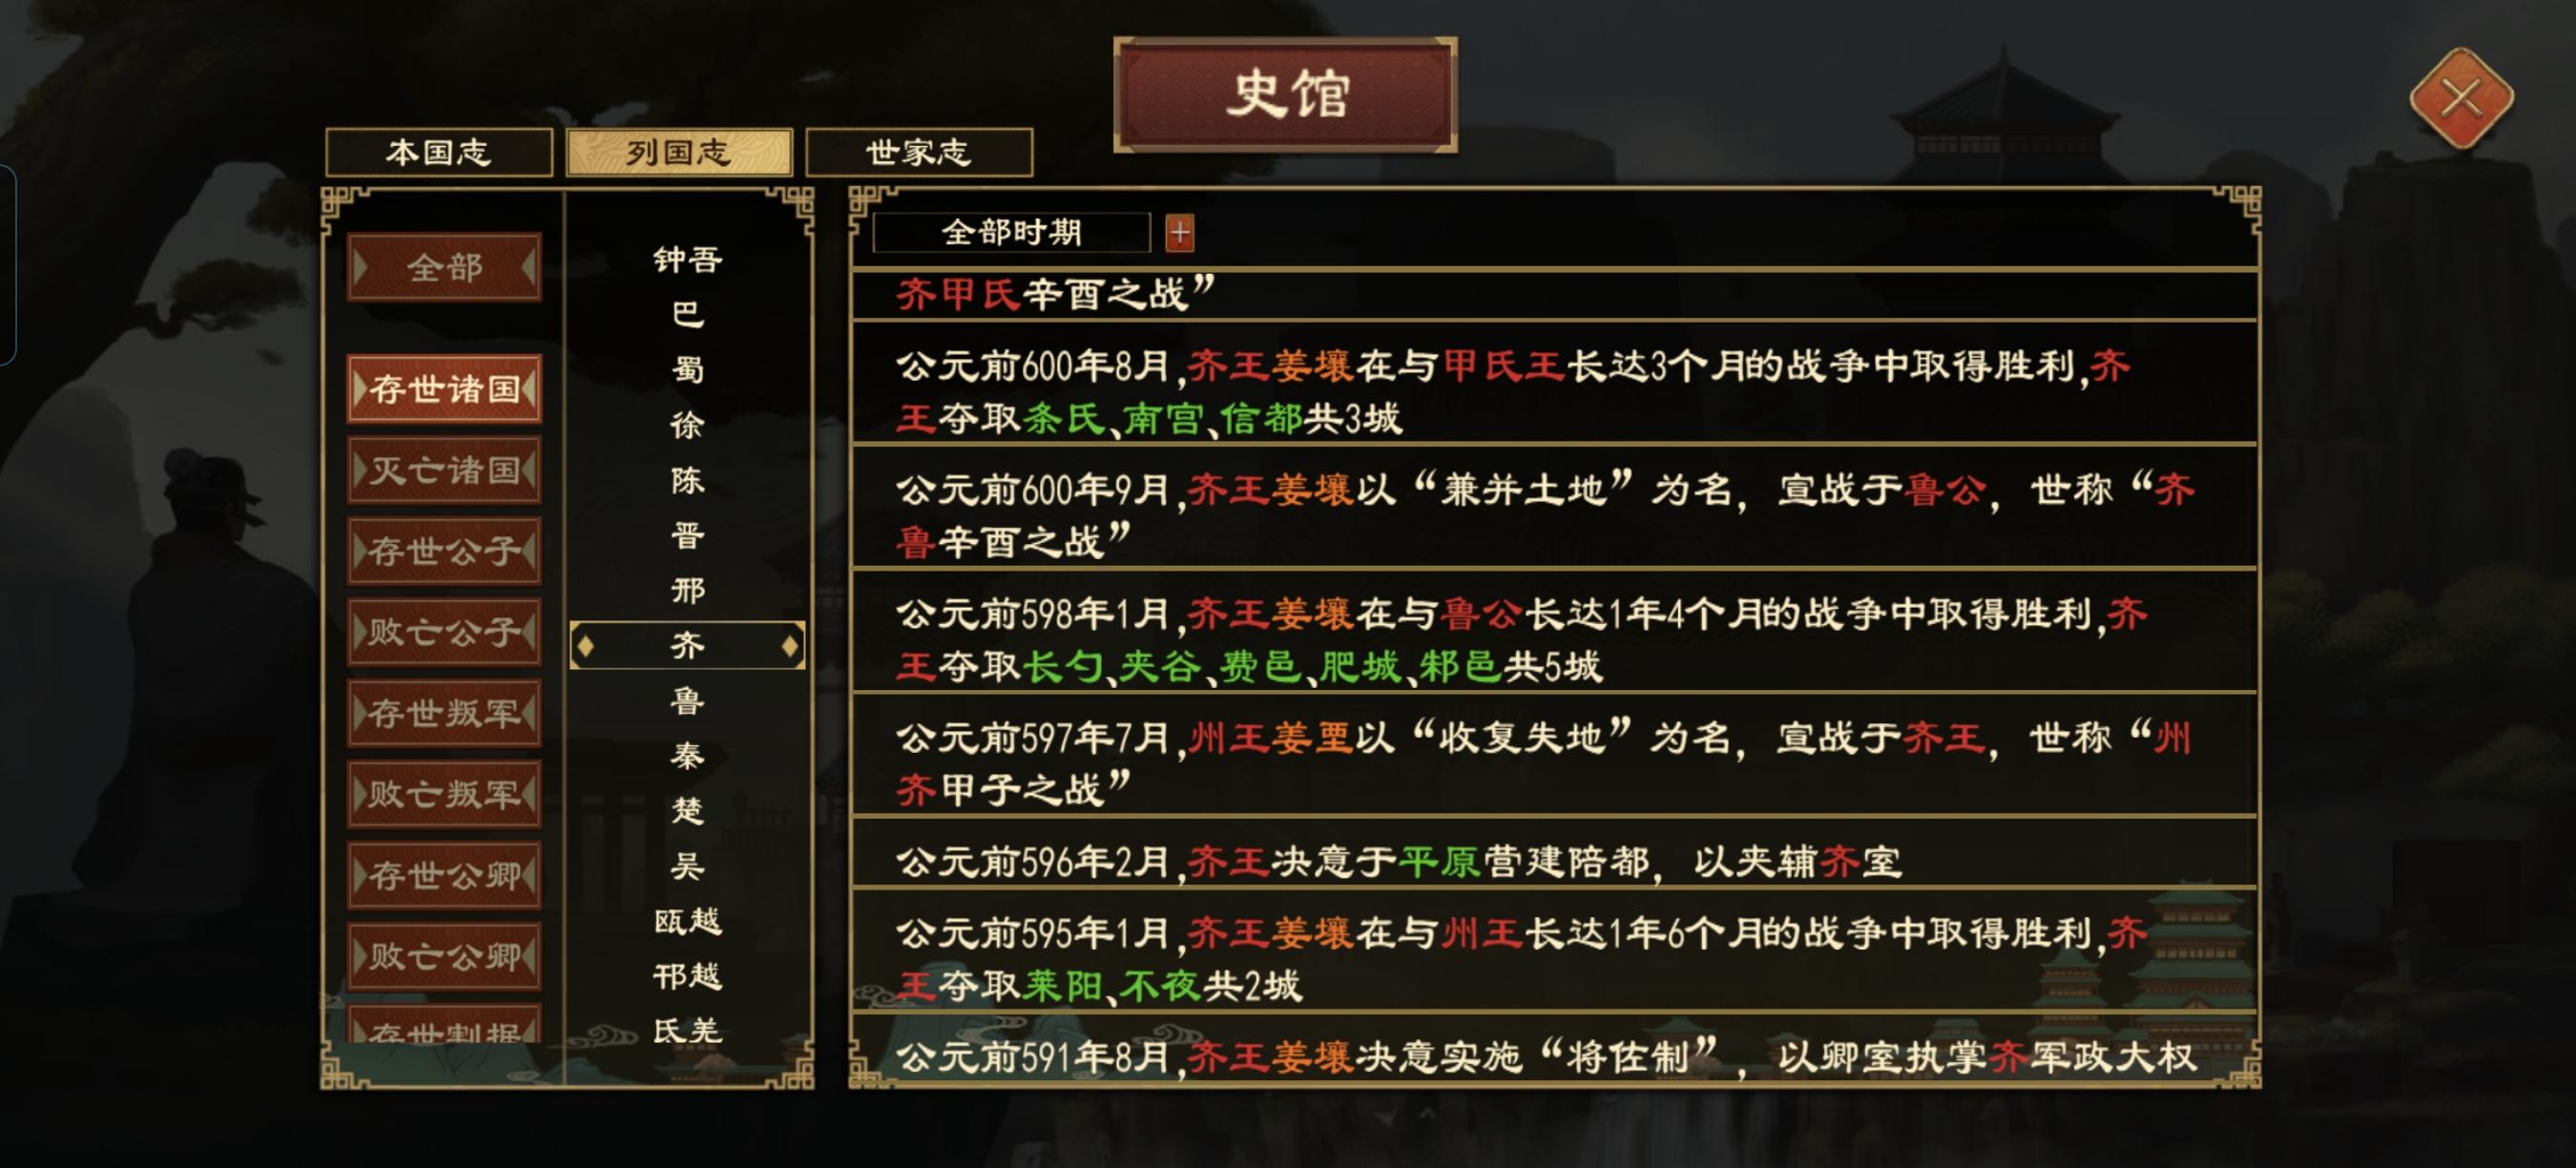Select the 存世诸国 filter
The height and width of the screenshot is (1168, 2576).
[444, 388]
